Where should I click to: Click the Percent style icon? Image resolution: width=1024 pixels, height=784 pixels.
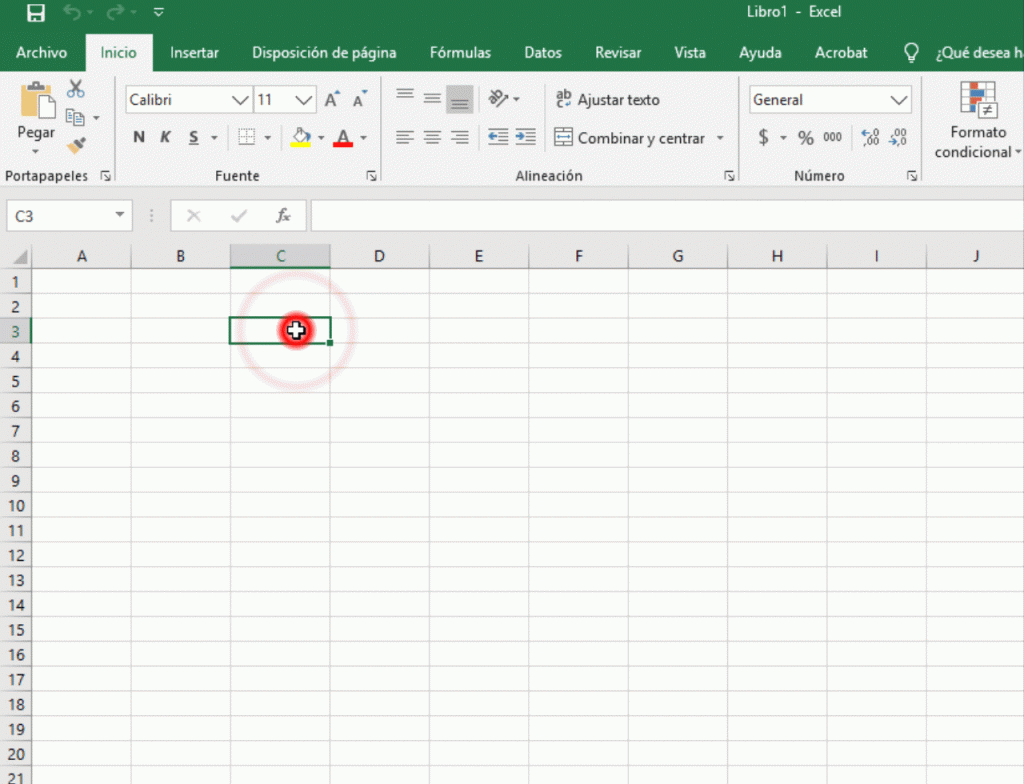[x=805, y=138]
